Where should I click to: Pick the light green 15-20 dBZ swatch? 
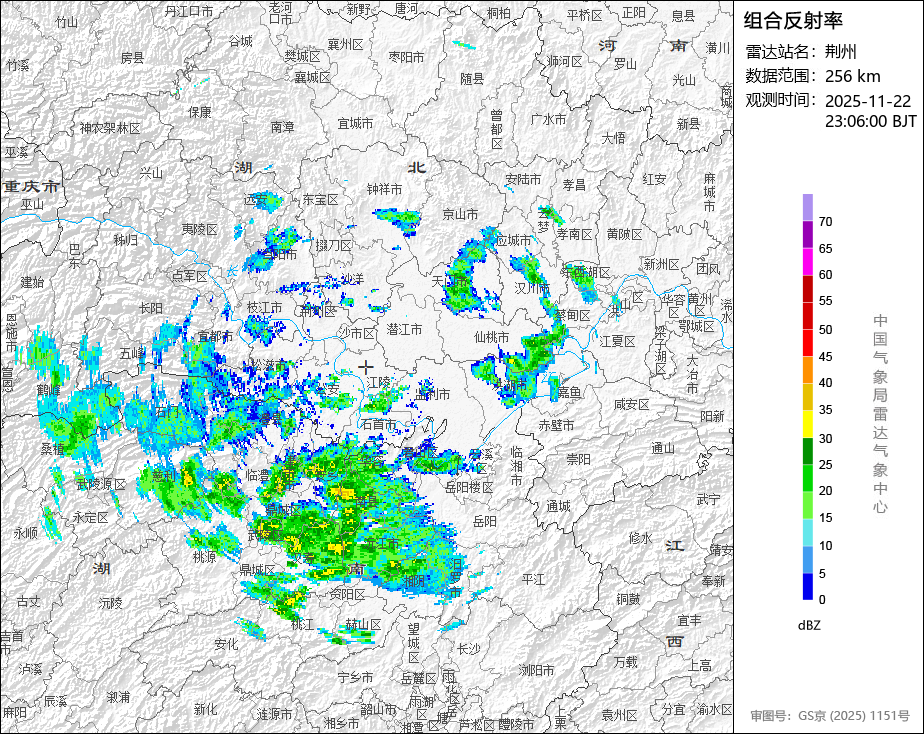point(807,505)
